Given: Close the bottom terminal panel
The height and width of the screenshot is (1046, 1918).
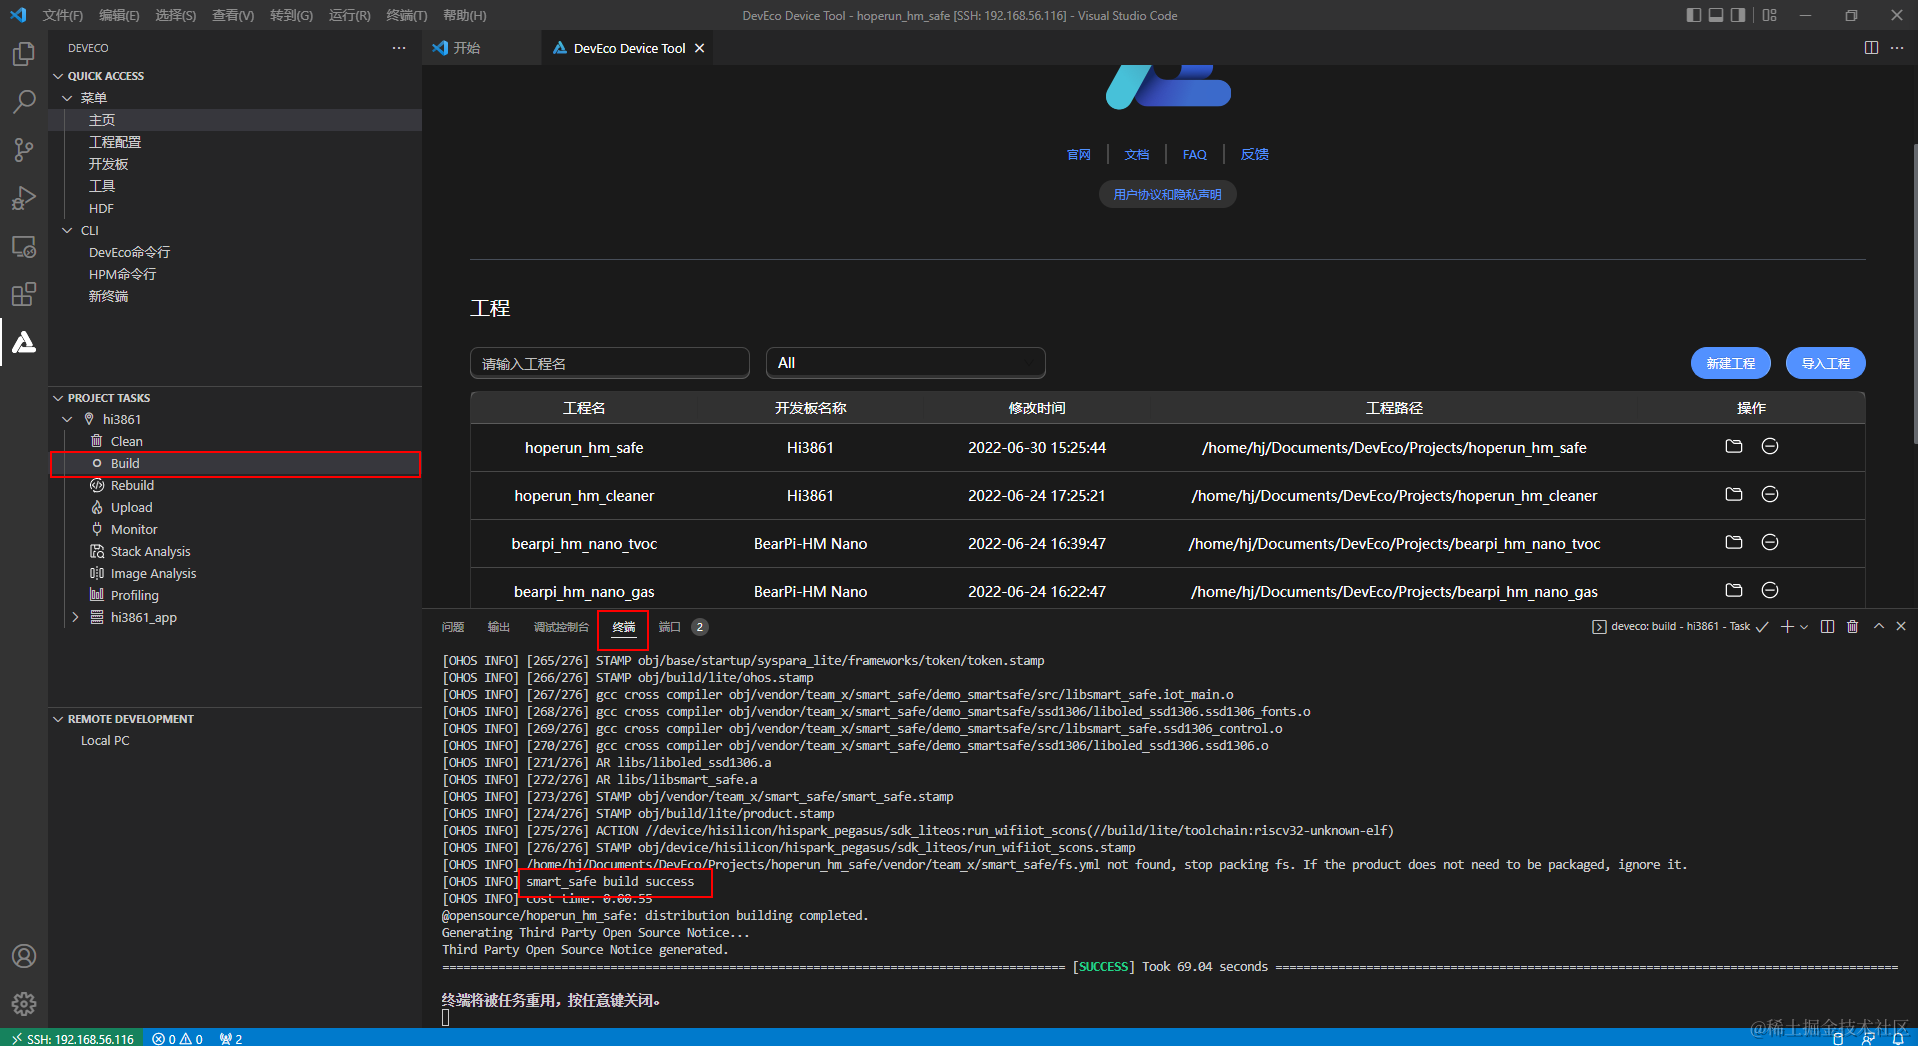Looking at the screenshot, I should tap(1901, 626).
